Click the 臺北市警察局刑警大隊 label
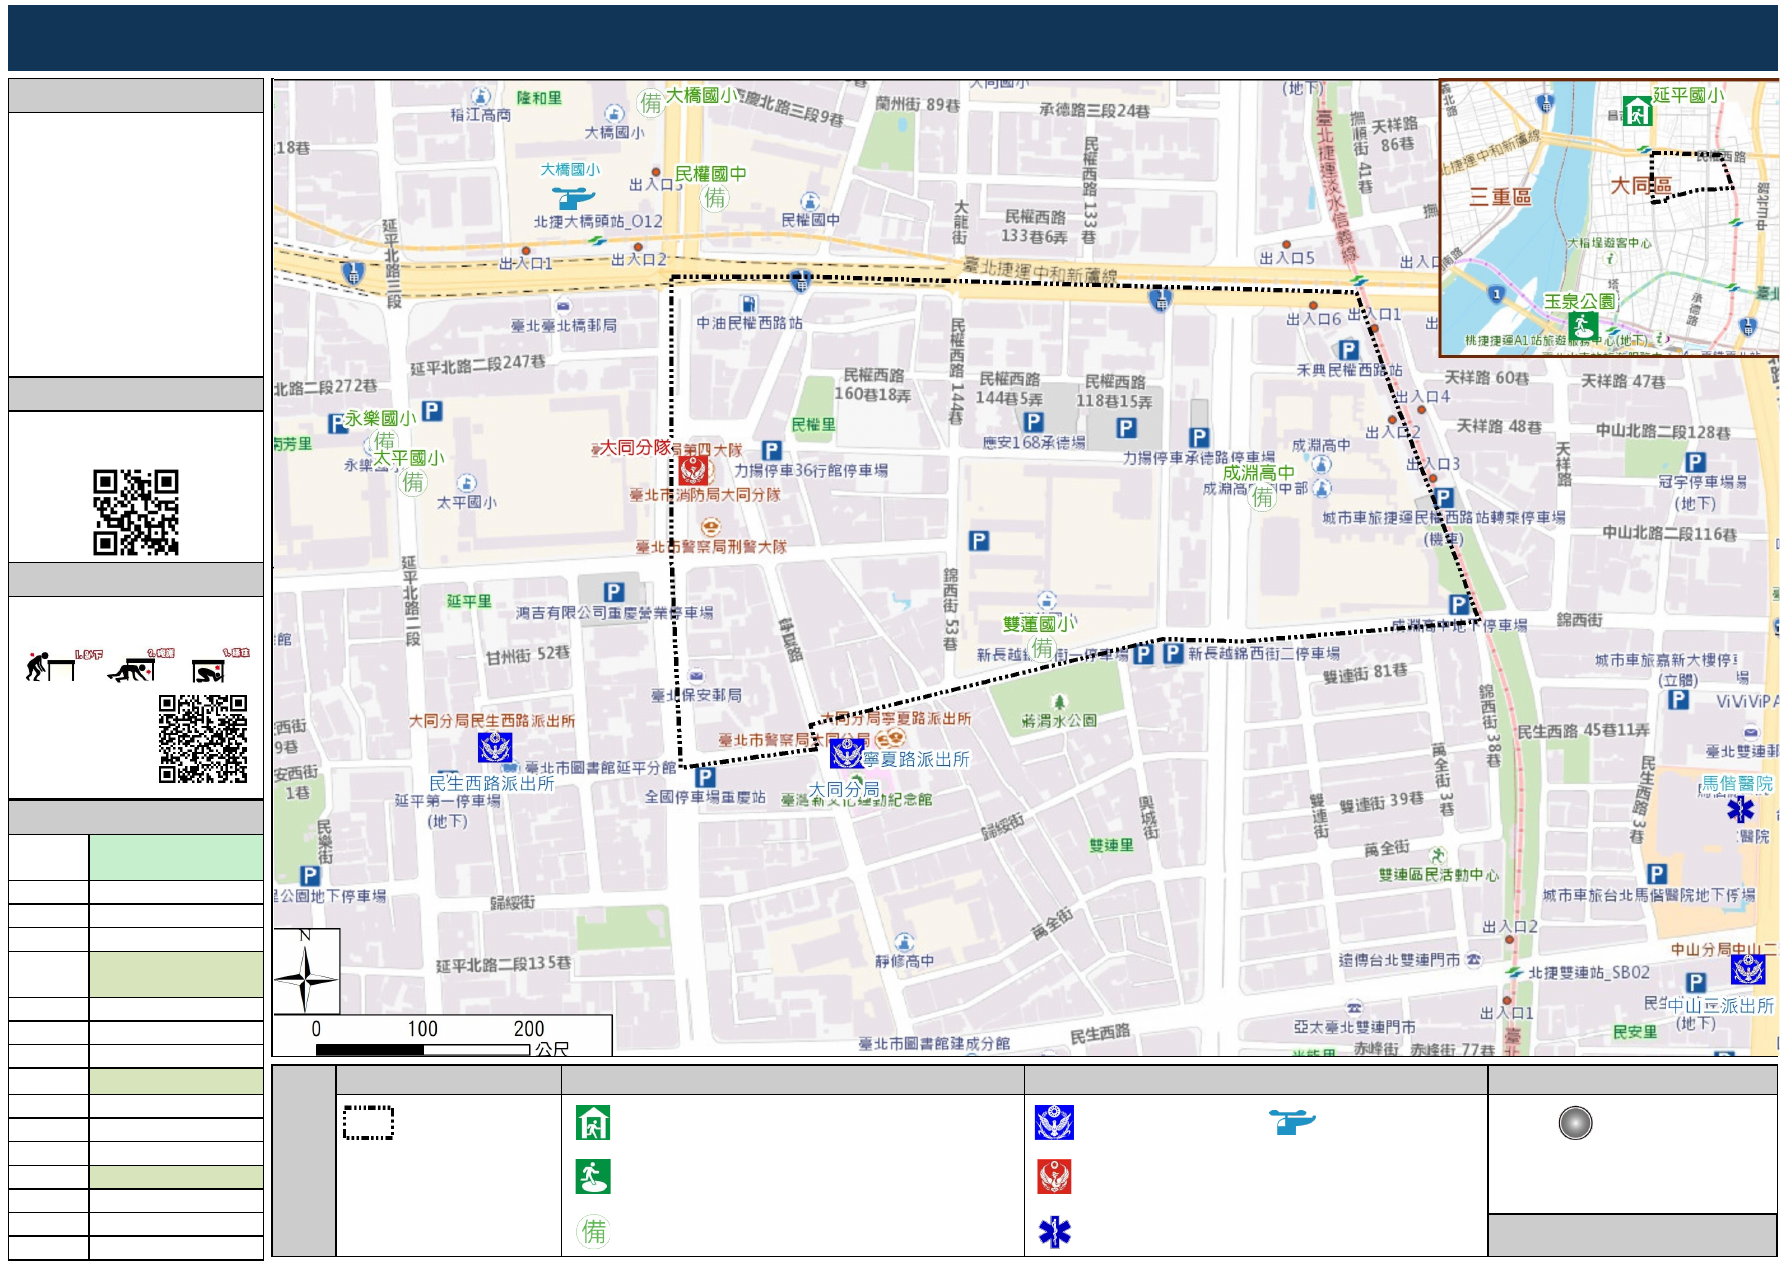 pyautogui.click(x=712, y=547)
